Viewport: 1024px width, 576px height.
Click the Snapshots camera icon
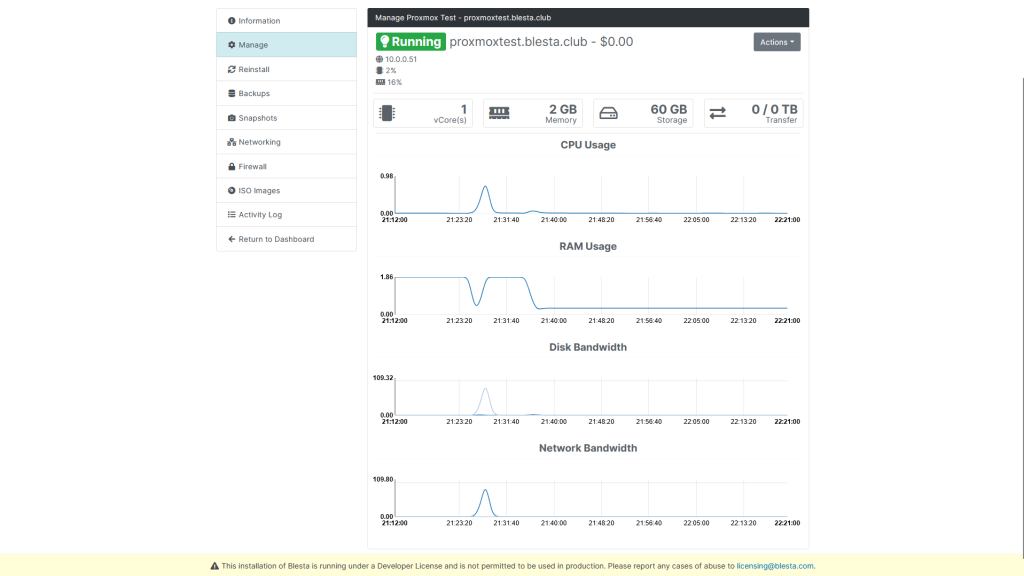[232, 118]
